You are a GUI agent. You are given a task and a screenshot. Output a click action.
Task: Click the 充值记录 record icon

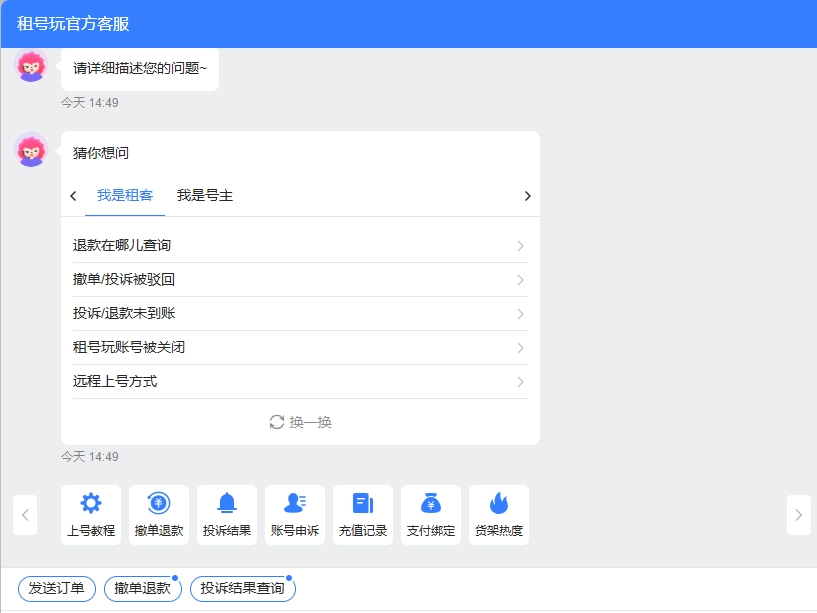[363, 504]
